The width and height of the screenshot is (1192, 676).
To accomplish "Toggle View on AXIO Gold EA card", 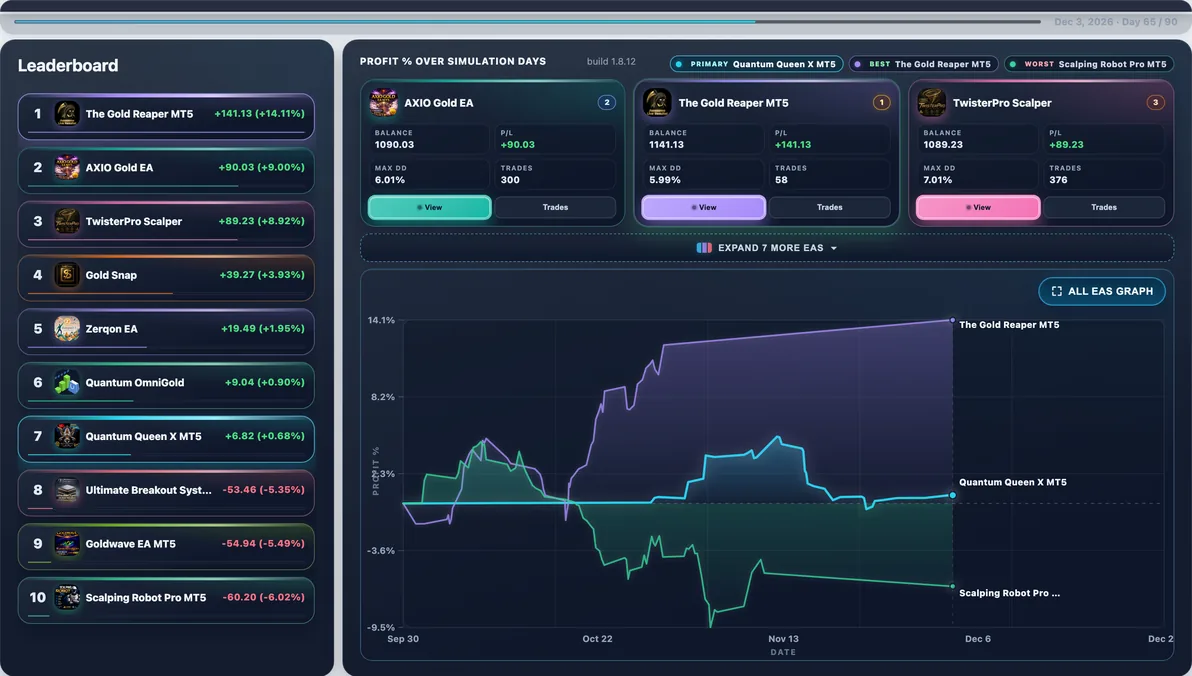I will coord(430,208).
